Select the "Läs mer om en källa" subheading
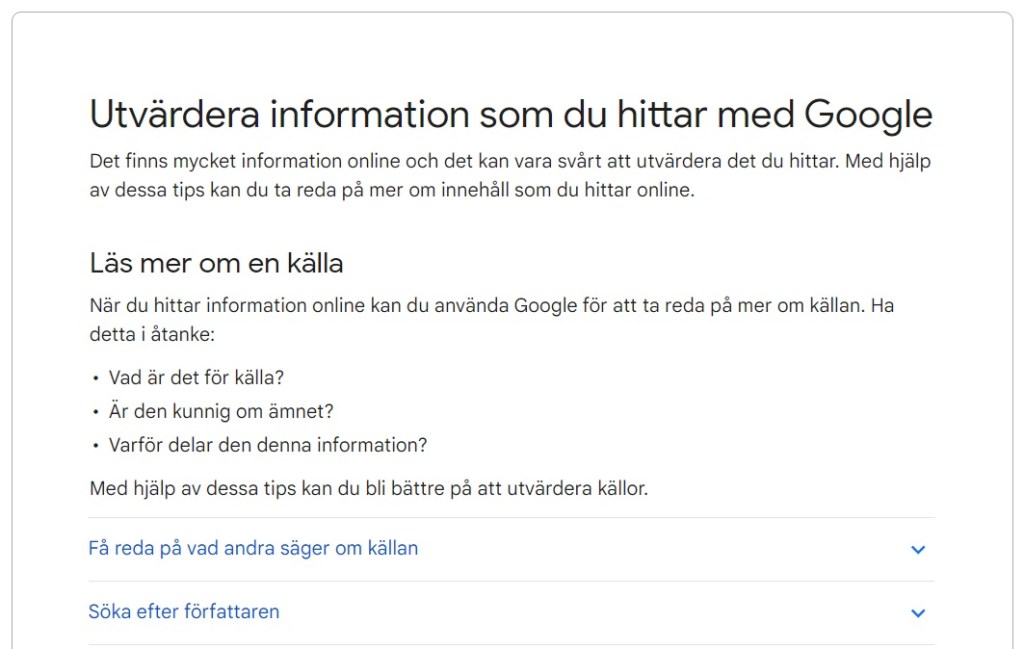The width and height of the screenshot is (1024, 649). point(216,263)
